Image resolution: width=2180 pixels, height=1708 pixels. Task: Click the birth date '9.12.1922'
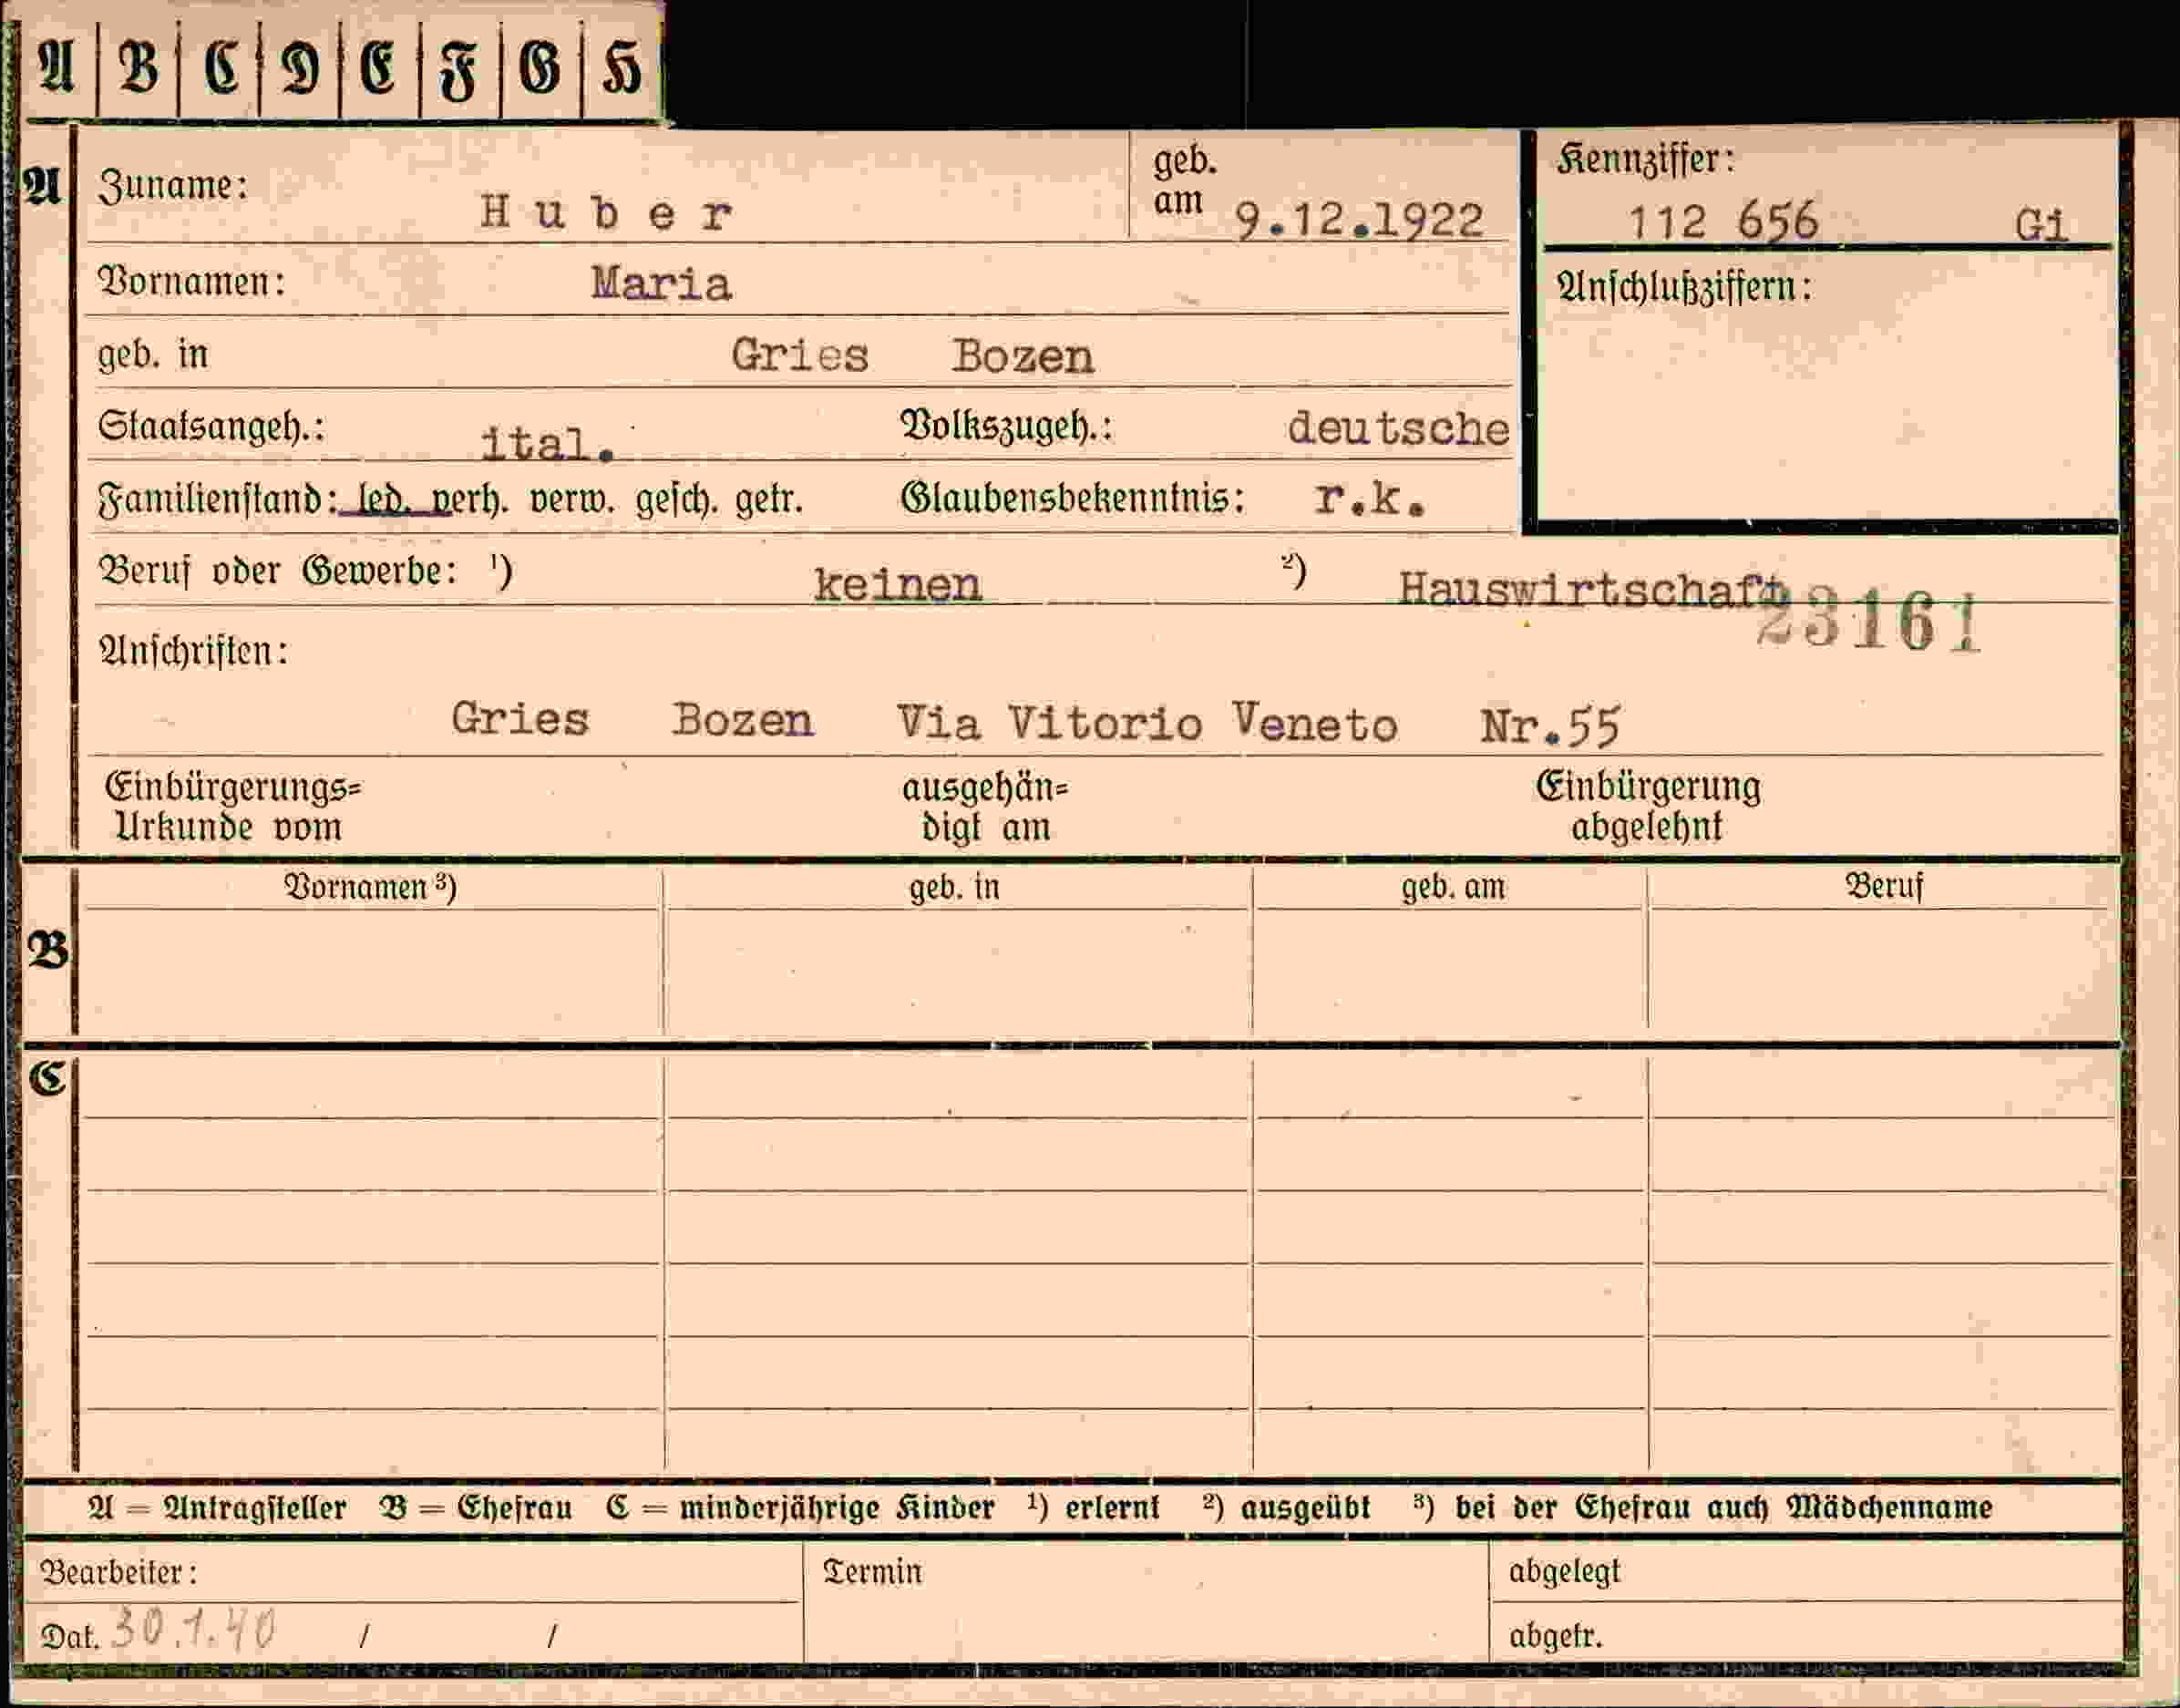[1360, 220]
